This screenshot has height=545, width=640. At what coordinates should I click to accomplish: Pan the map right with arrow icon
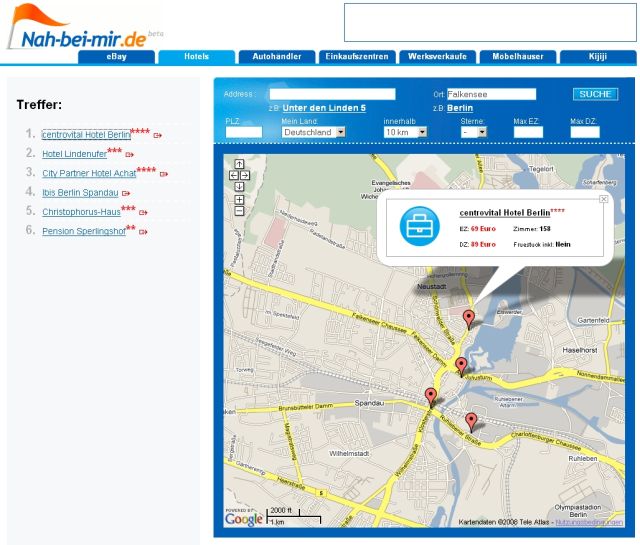click(245, 175)
